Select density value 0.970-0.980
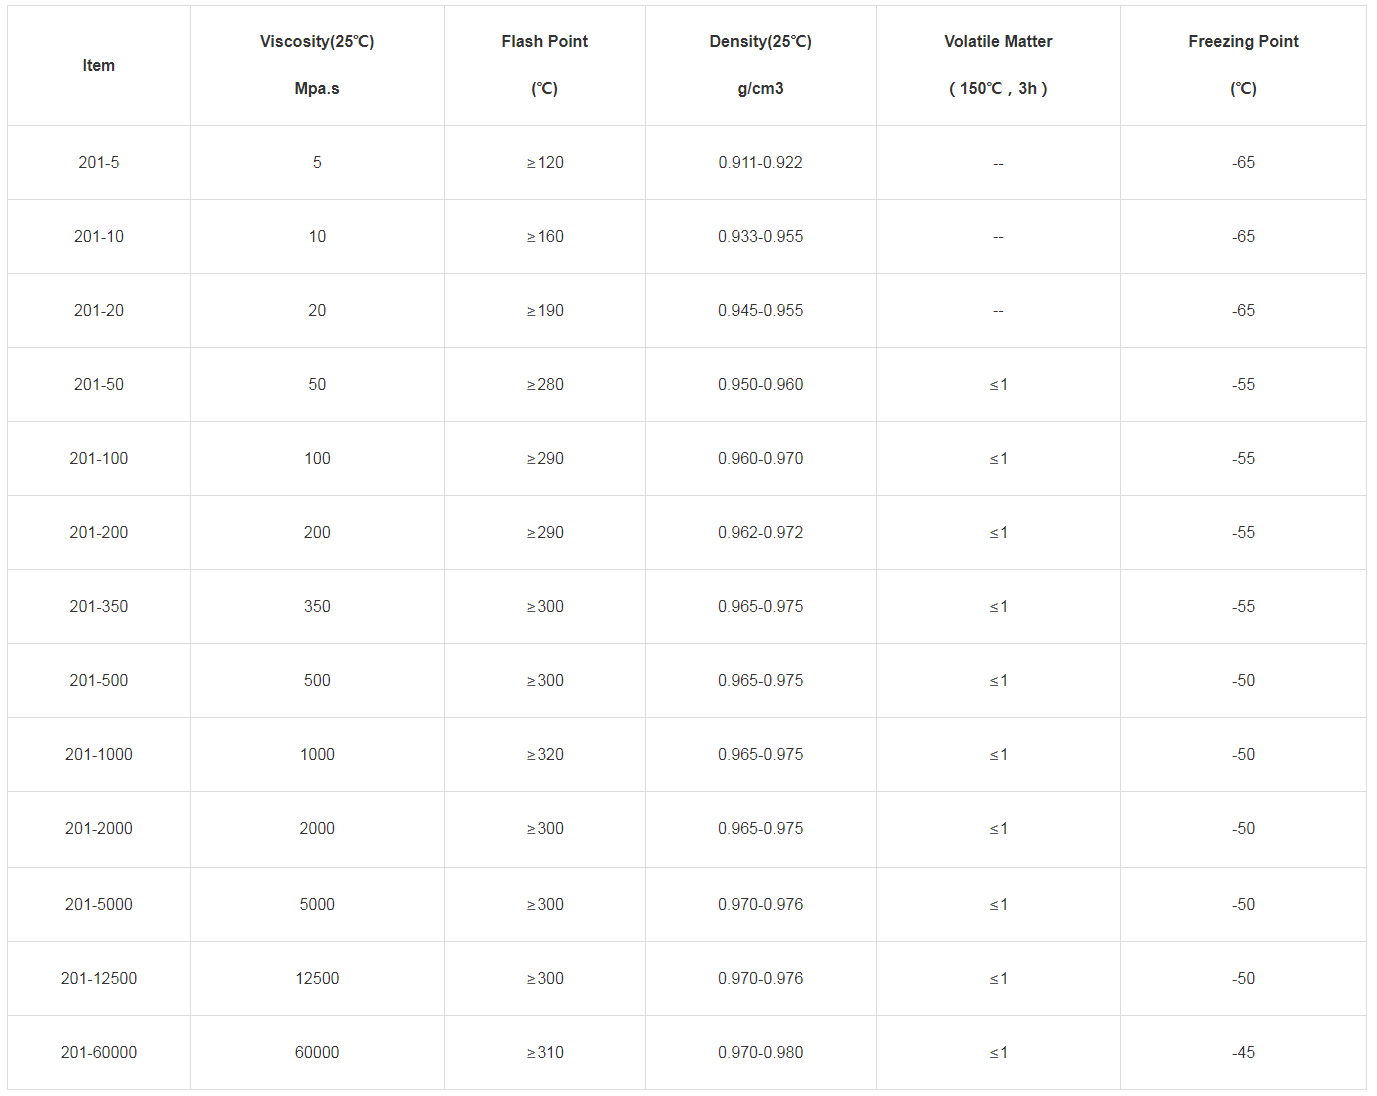Screen dimensions: 1377x1096 [x=760, y=1052]
